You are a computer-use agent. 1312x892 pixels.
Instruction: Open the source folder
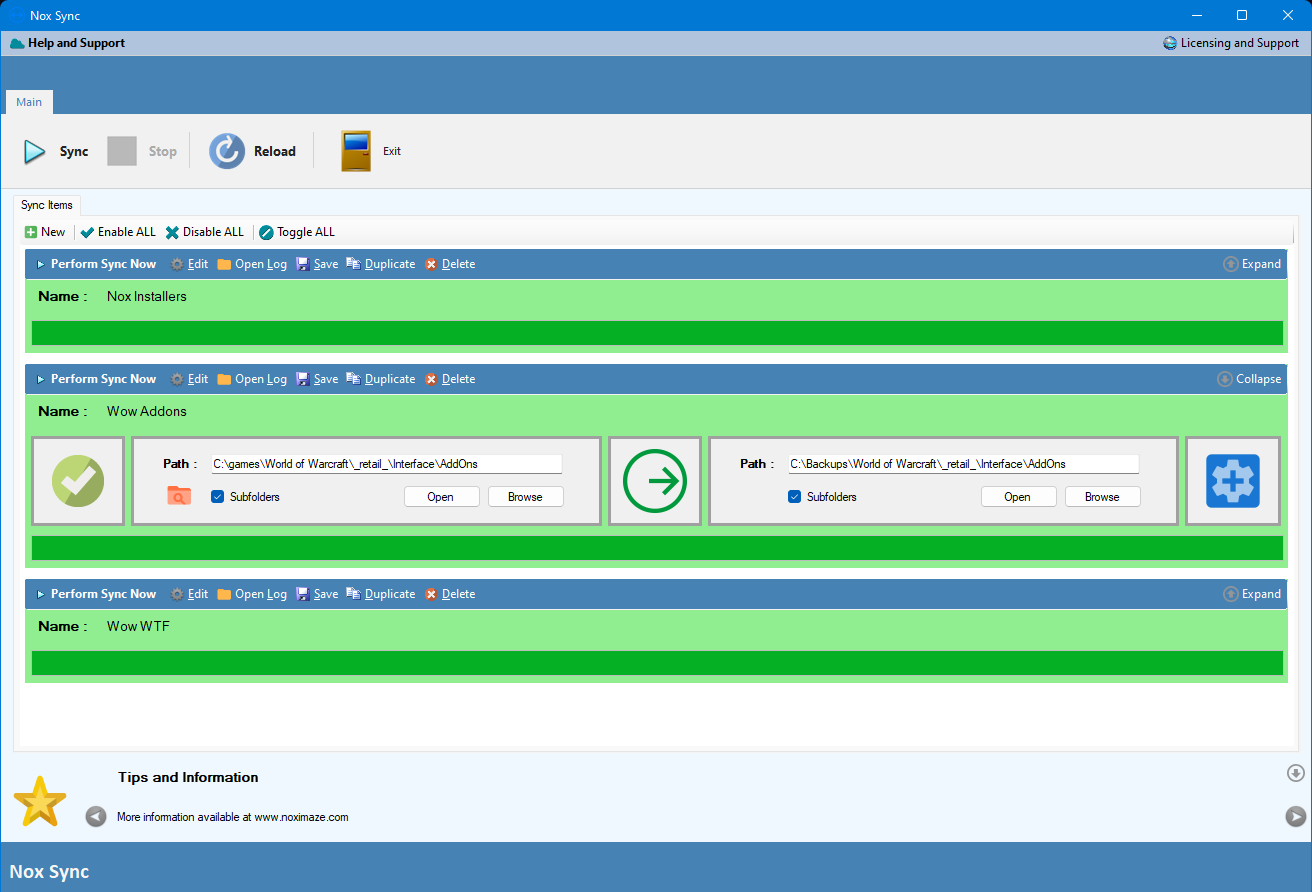[x=441, y=497]
